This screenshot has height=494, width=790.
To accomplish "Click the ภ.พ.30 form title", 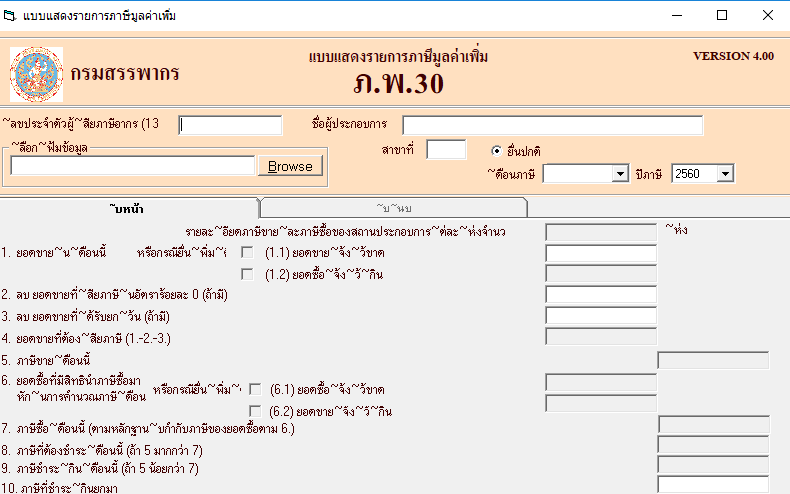I will click(399, 83).
